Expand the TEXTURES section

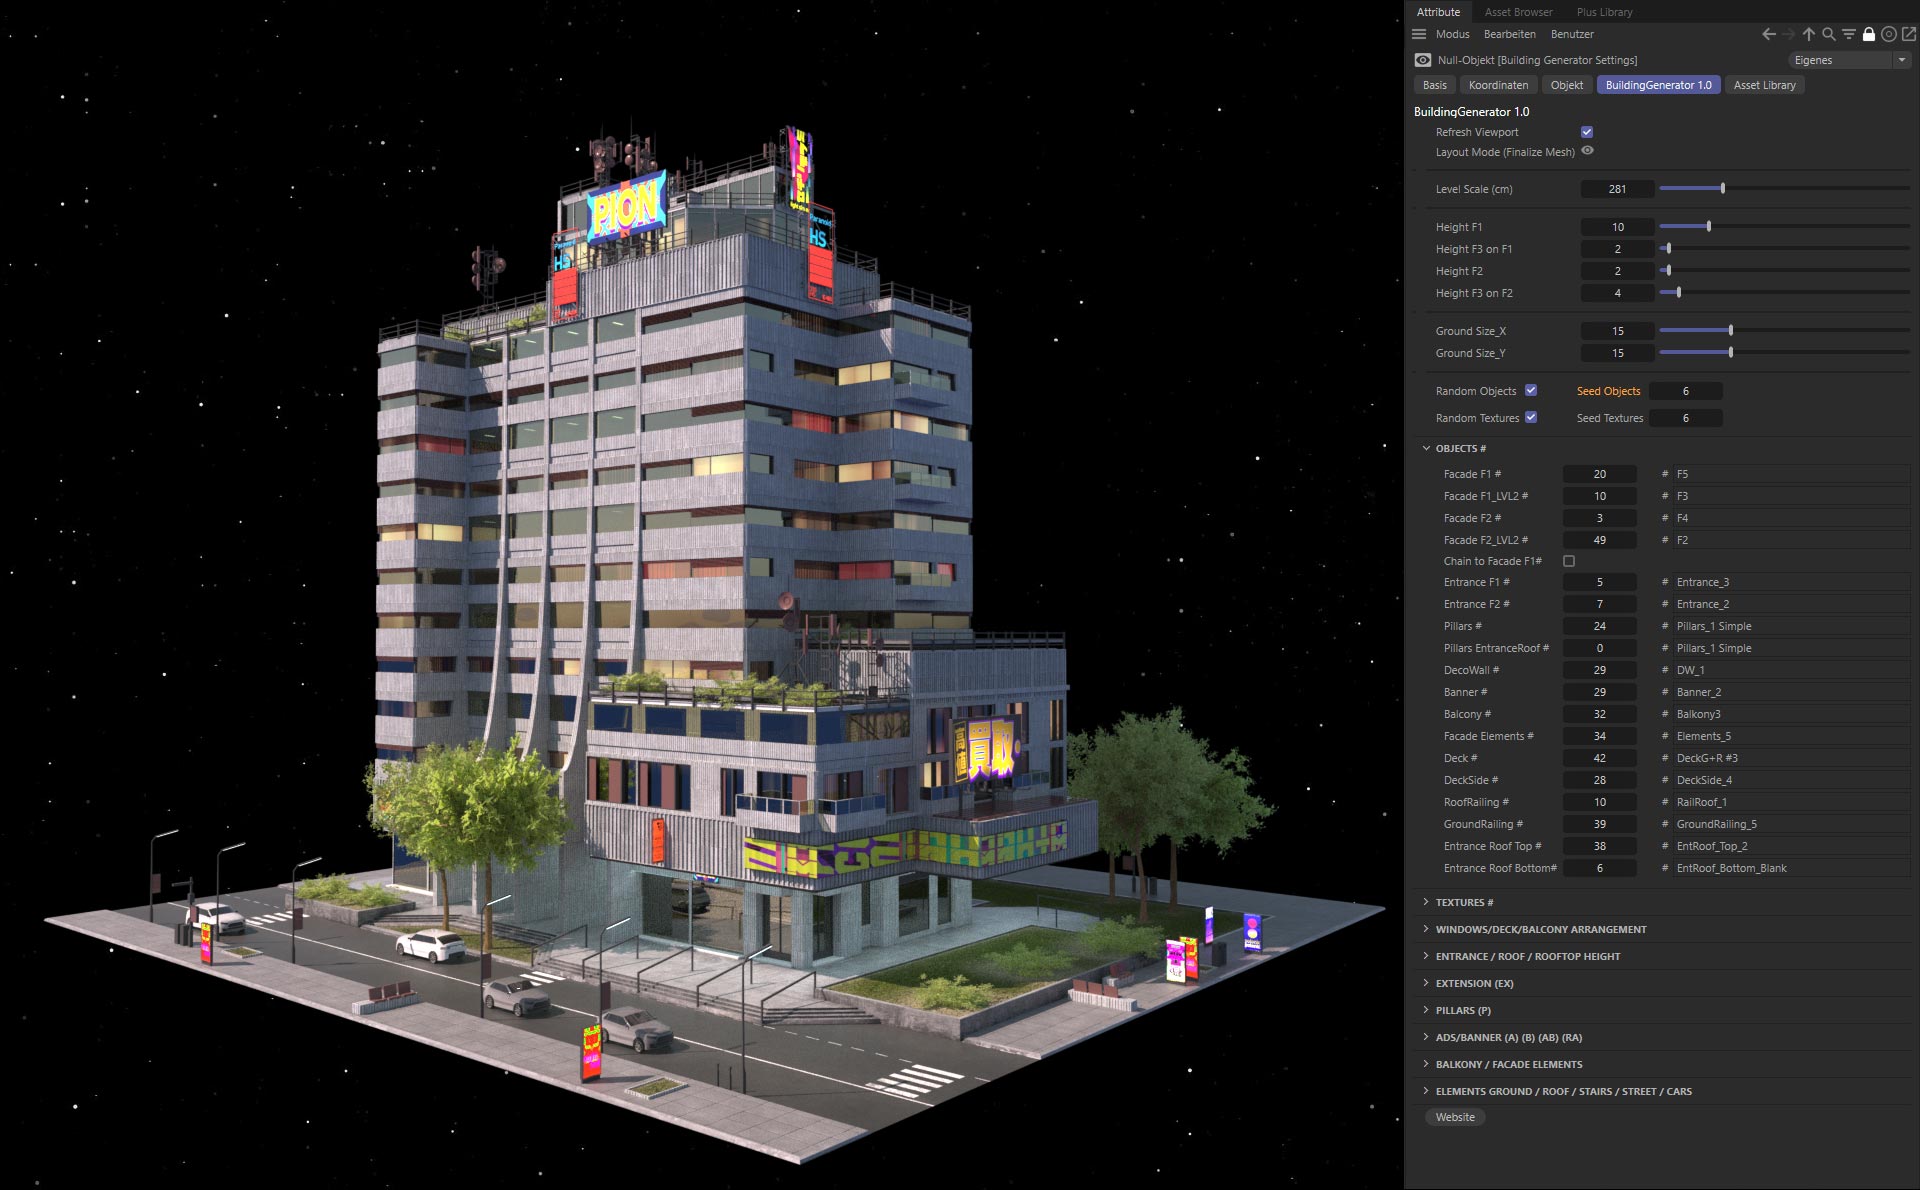pyautogui.click(x=1426, y=901)
